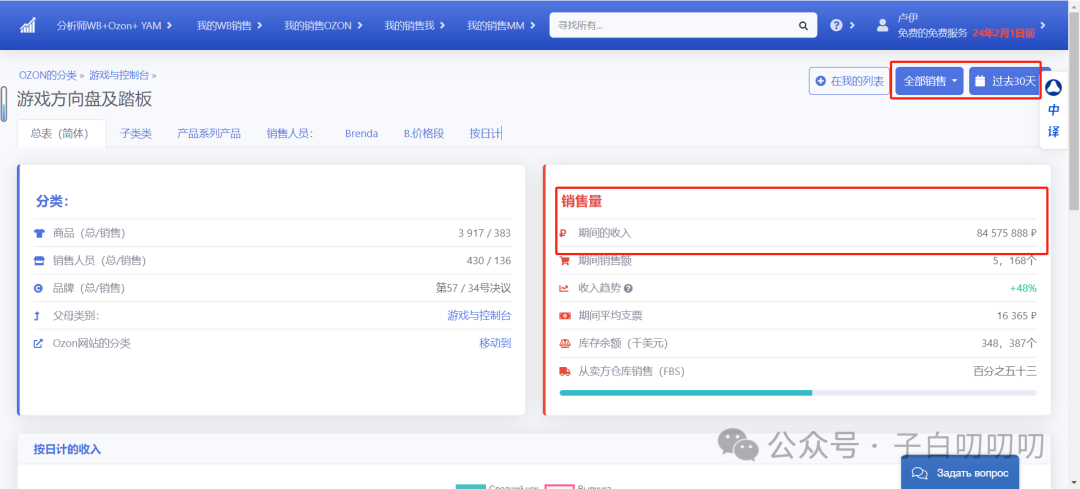Viewport: 1080px width, 489px height.
Task: Click the 24年2月1日前 expiry date text
Action: point(1004,32)
